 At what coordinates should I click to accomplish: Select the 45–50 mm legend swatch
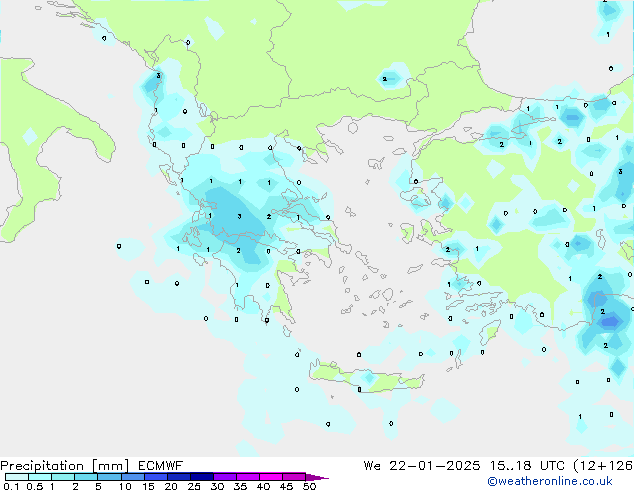pyautogui.click(x=294, y=477)
